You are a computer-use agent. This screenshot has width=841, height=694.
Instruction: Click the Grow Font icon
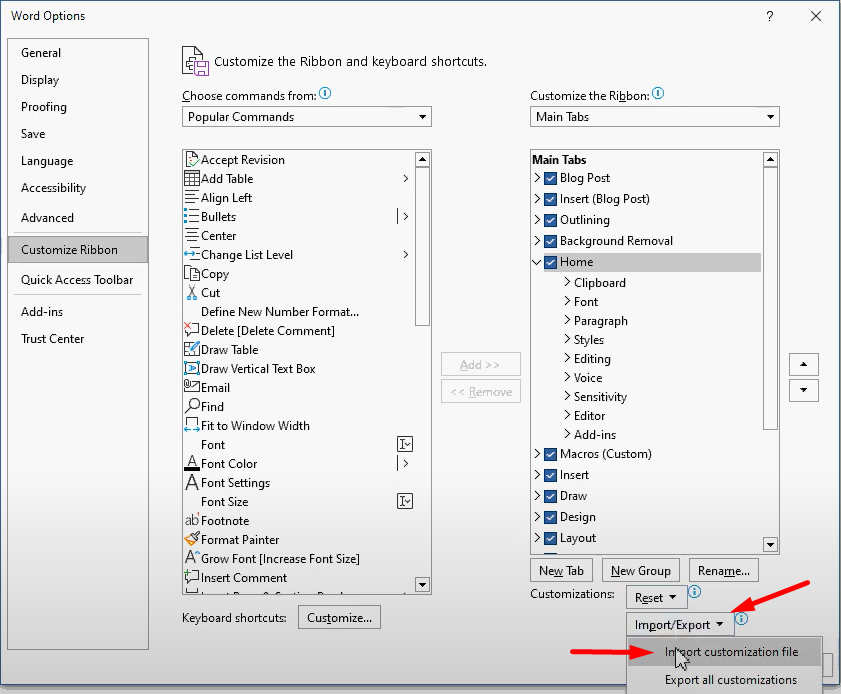(x=192, y=558)
